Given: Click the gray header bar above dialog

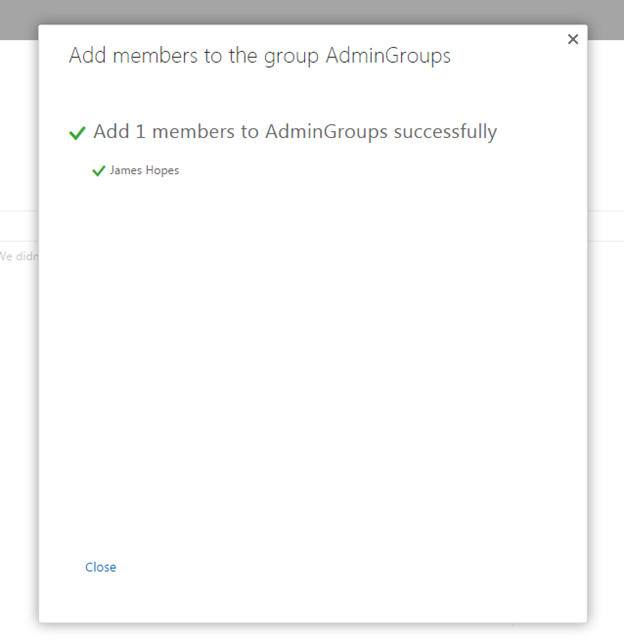Looking at the screenshot, I should point(300,12).
